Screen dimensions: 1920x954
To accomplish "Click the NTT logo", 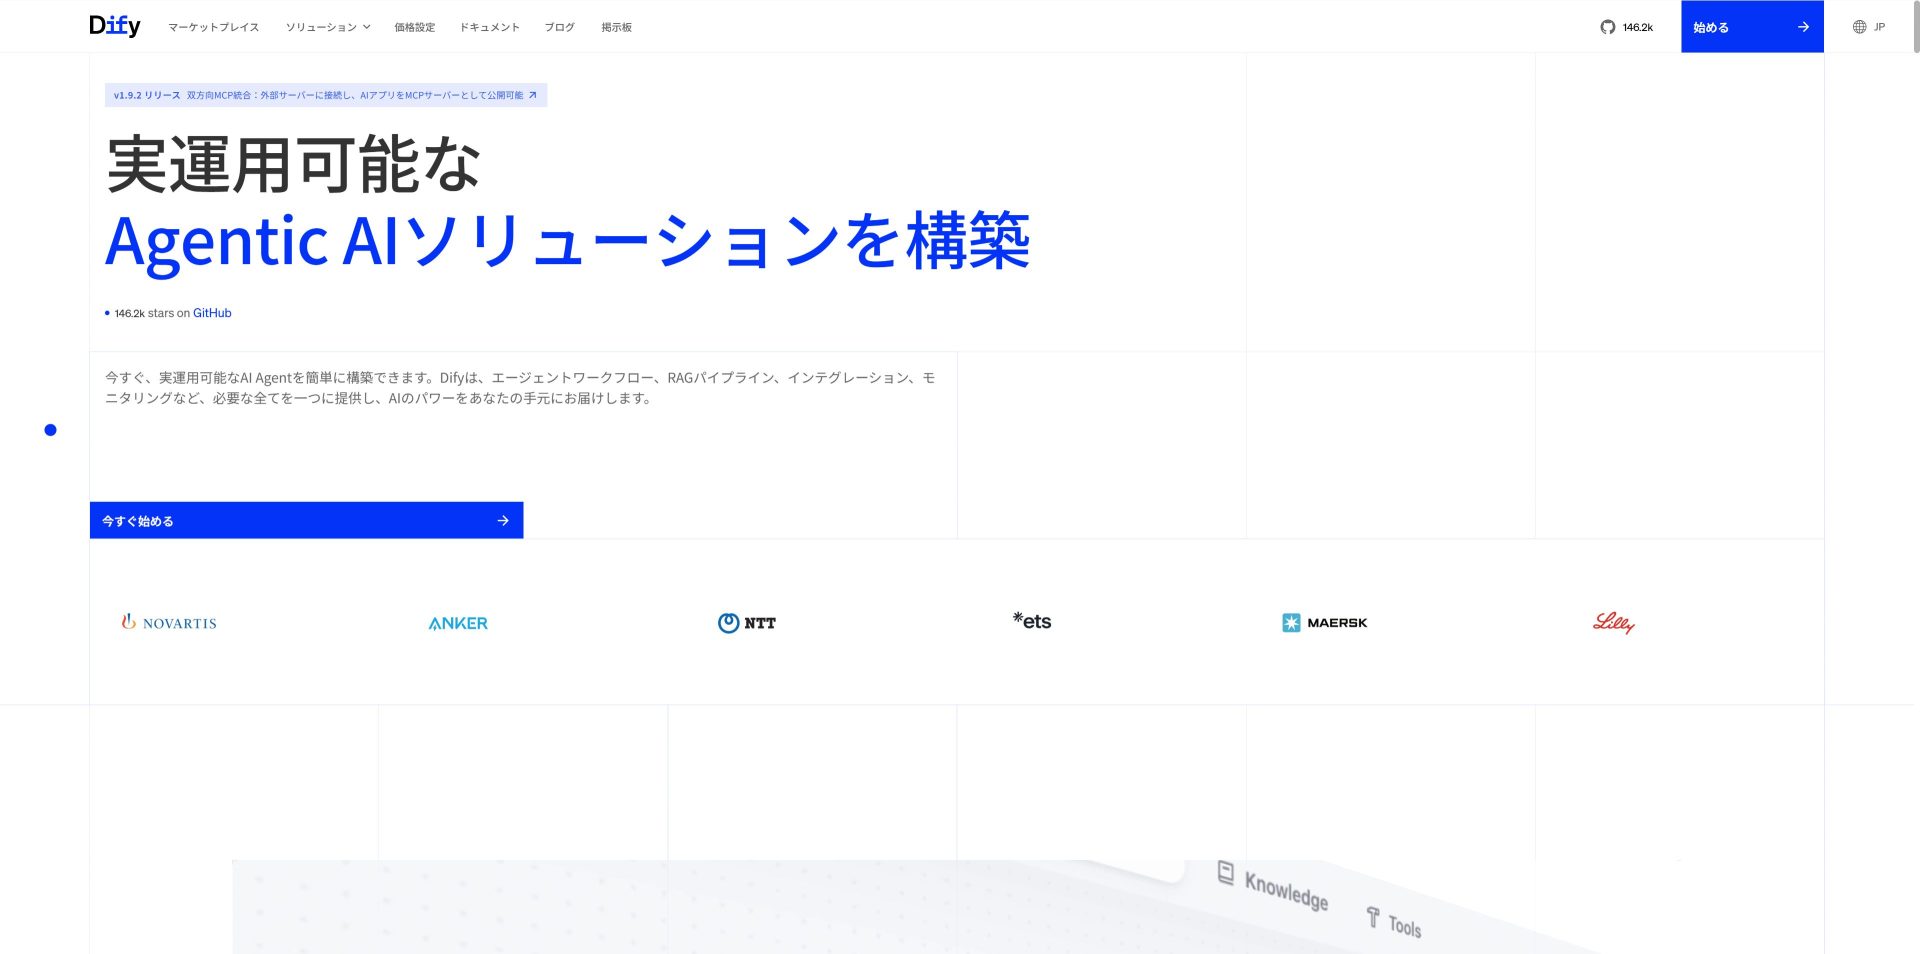I will 747,622.
